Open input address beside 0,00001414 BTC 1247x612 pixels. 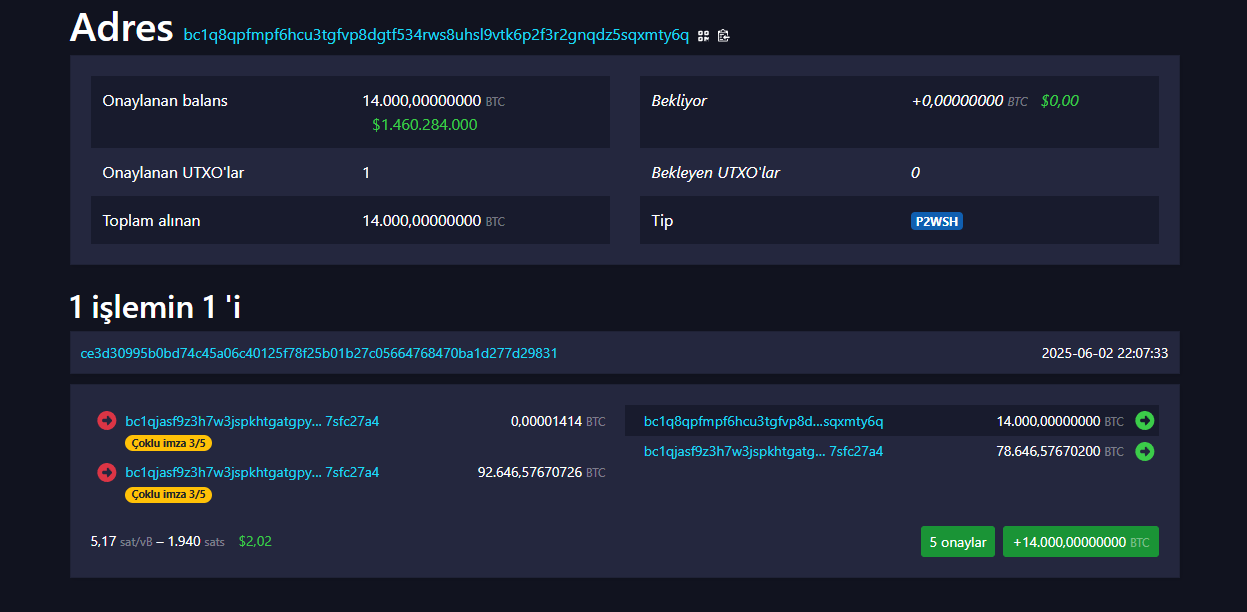click(x=252, y=421)
